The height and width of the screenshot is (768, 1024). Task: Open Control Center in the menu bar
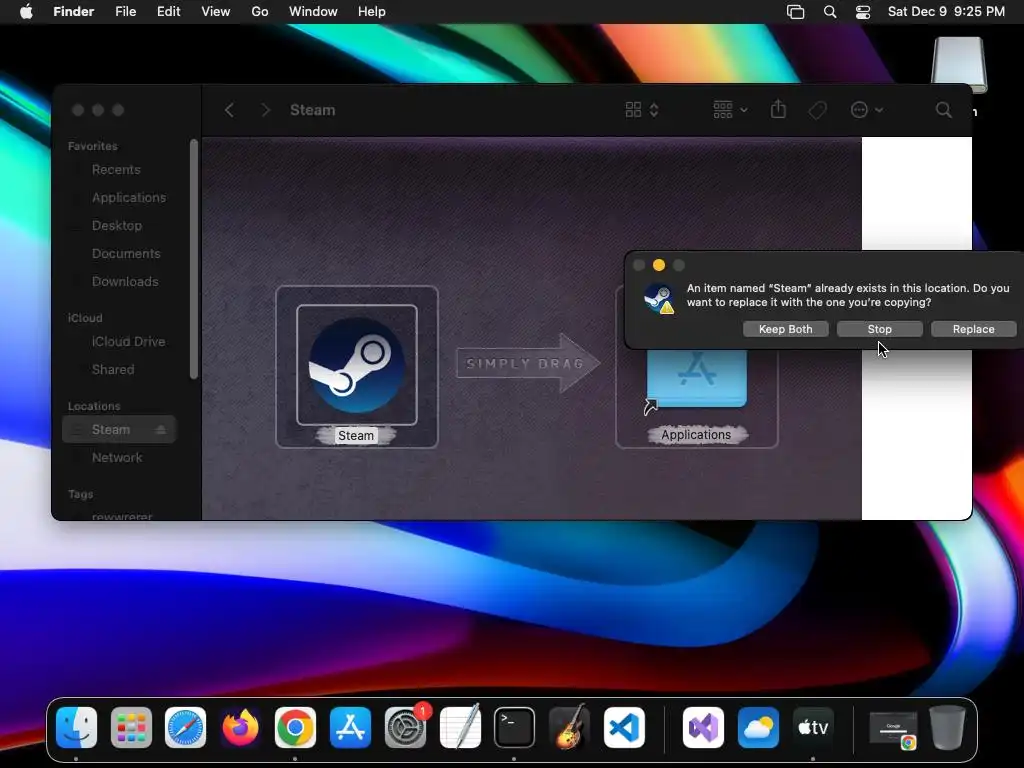pos(863,12)
